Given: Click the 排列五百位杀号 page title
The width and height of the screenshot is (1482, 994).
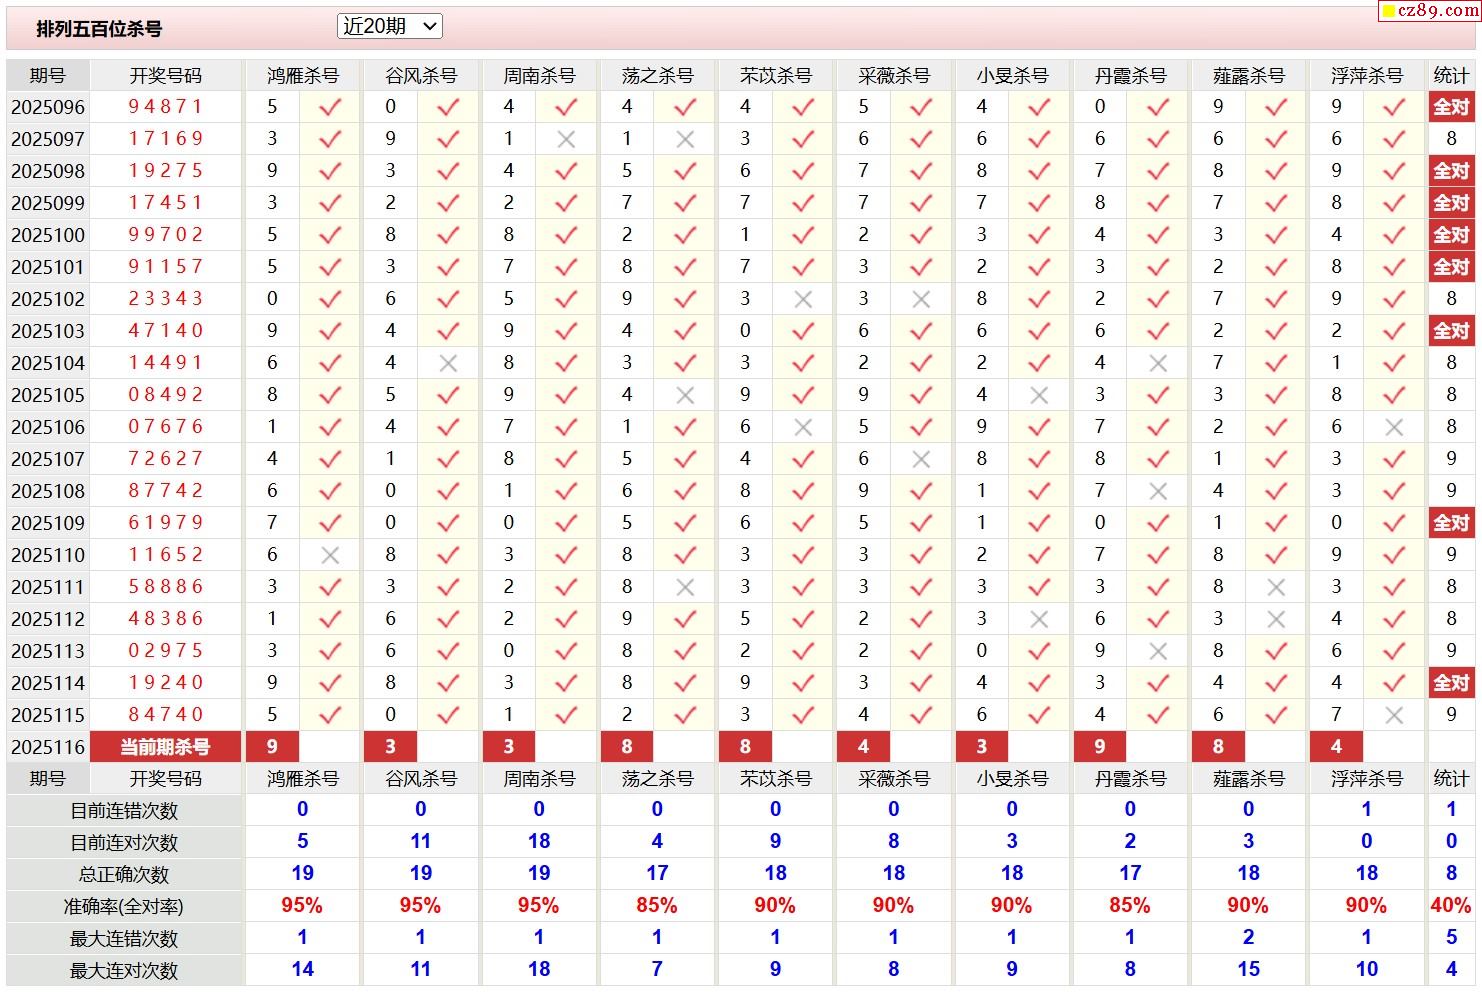Looking at the screenshot, I should click(x=99, y=29).
